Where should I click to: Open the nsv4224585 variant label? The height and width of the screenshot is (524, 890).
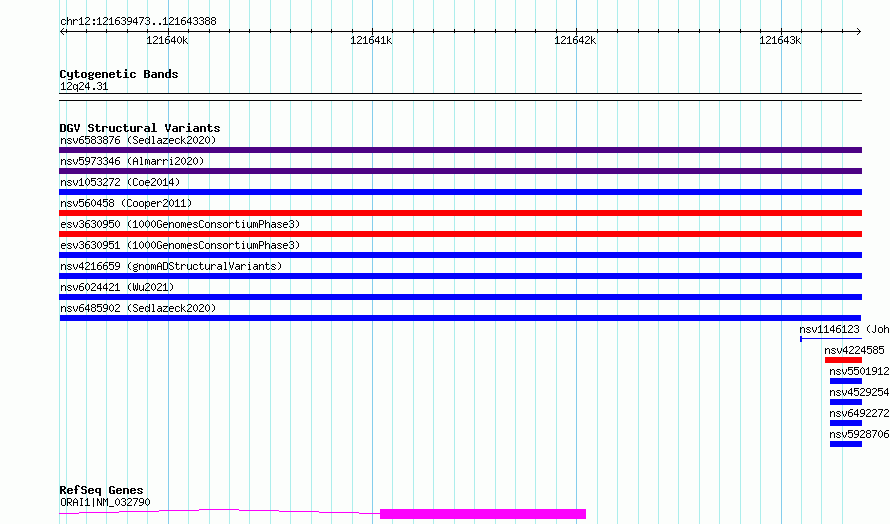pyautogui.click(x=854, y=350)
